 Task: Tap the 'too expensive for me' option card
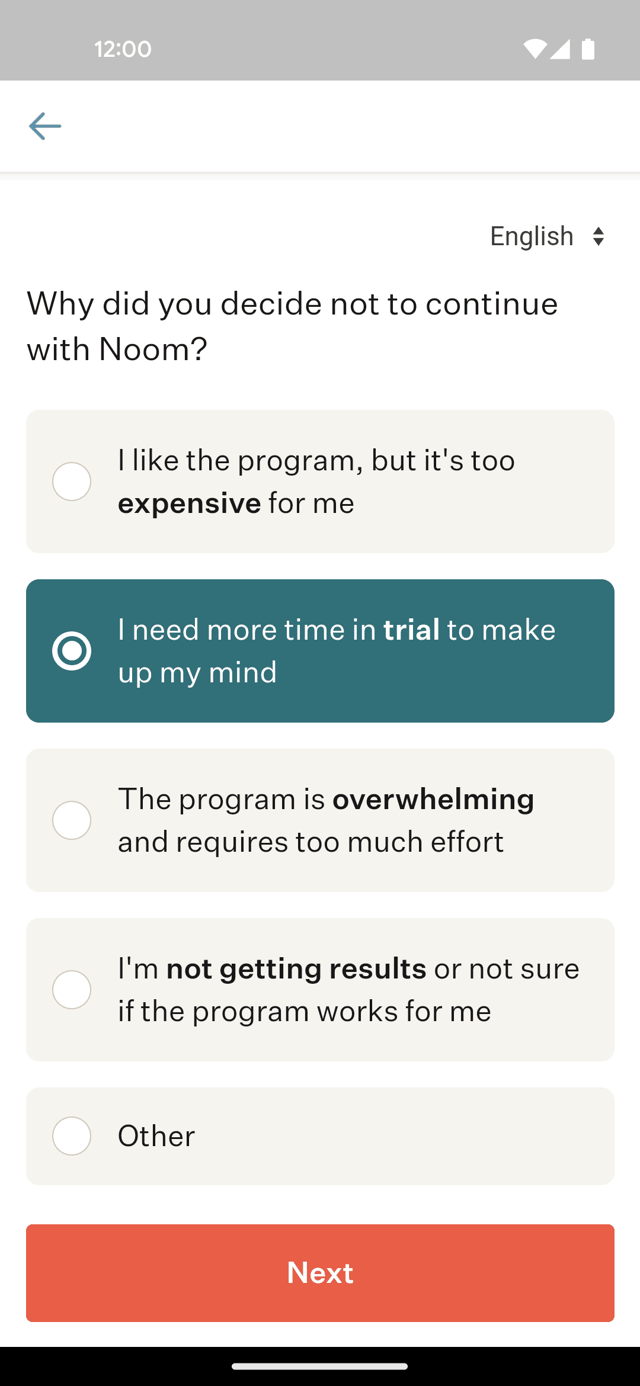320,481
